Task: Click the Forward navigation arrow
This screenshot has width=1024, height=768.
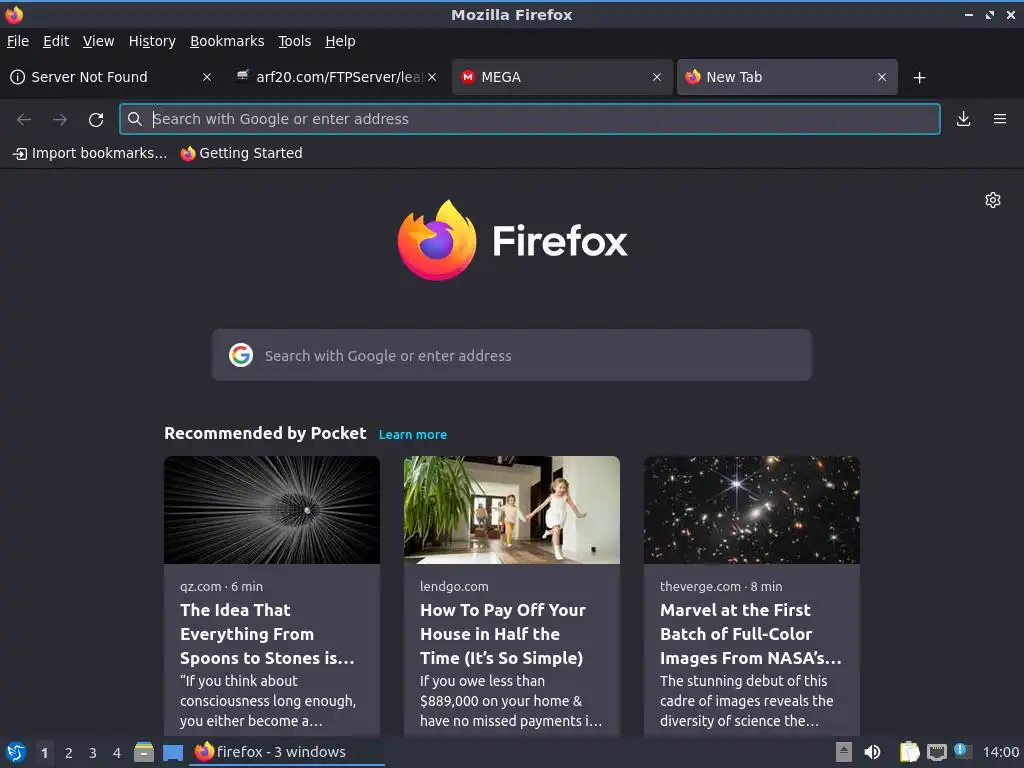Action: coord(60,119)
